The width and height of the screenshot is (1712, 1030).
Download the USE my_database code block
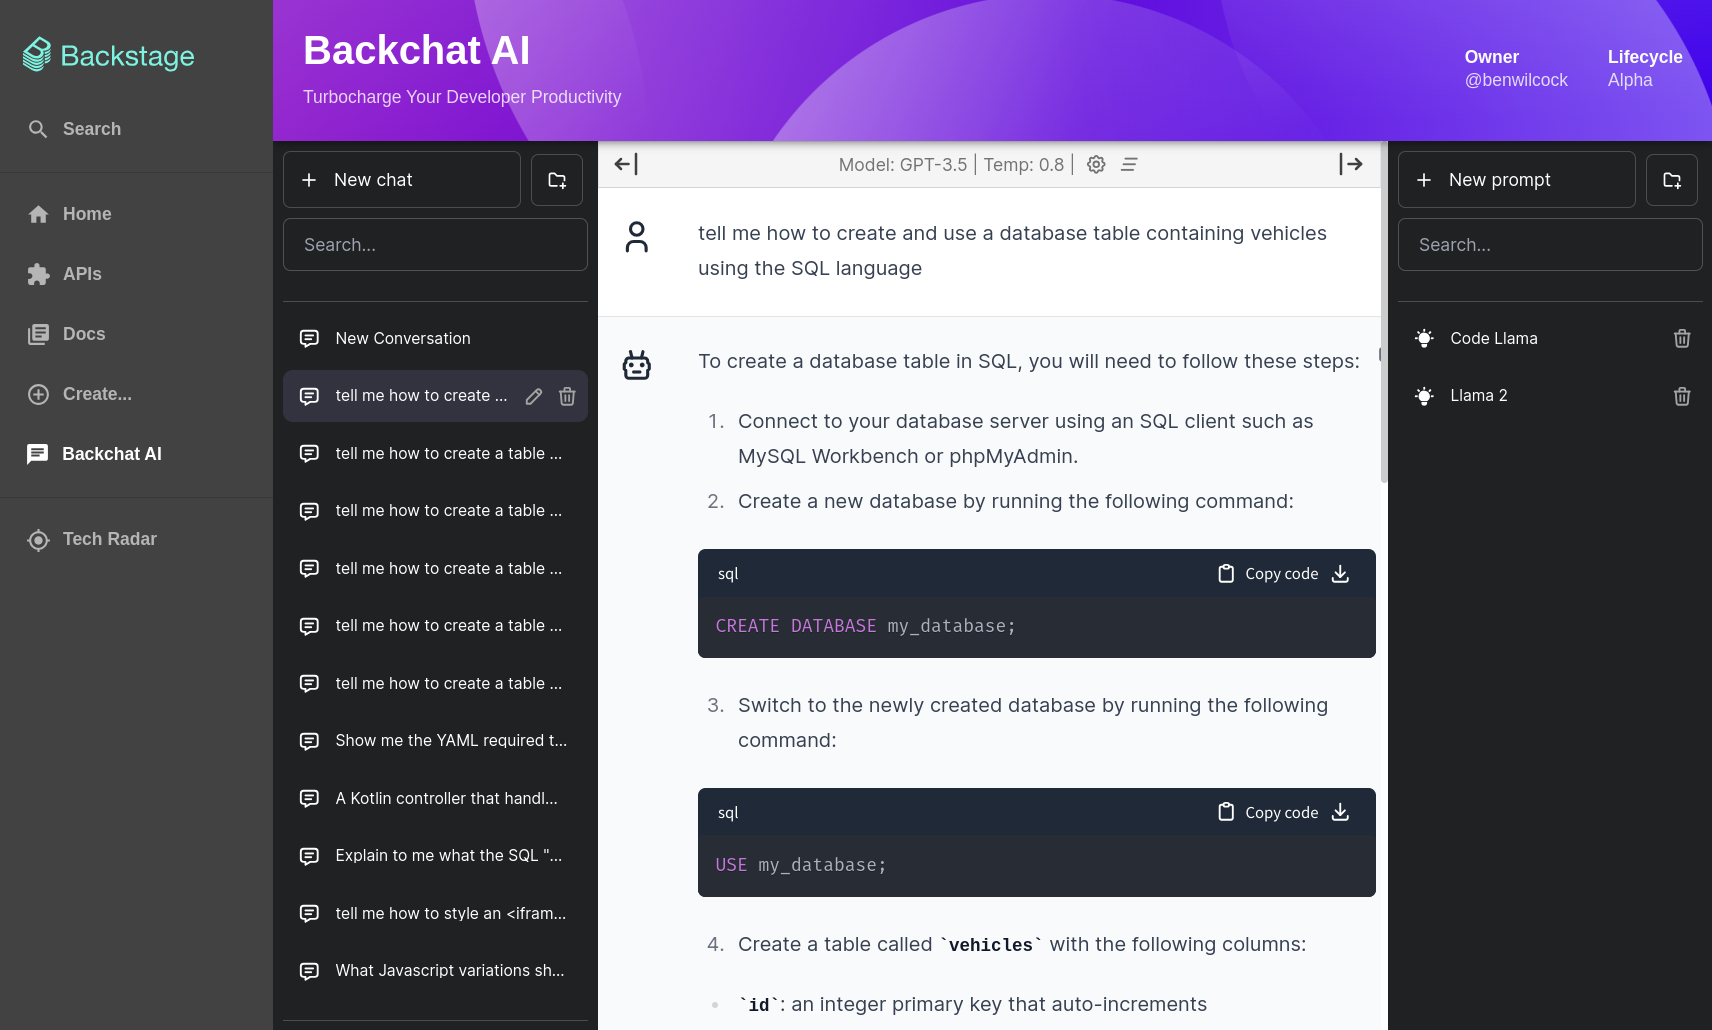1341,813
